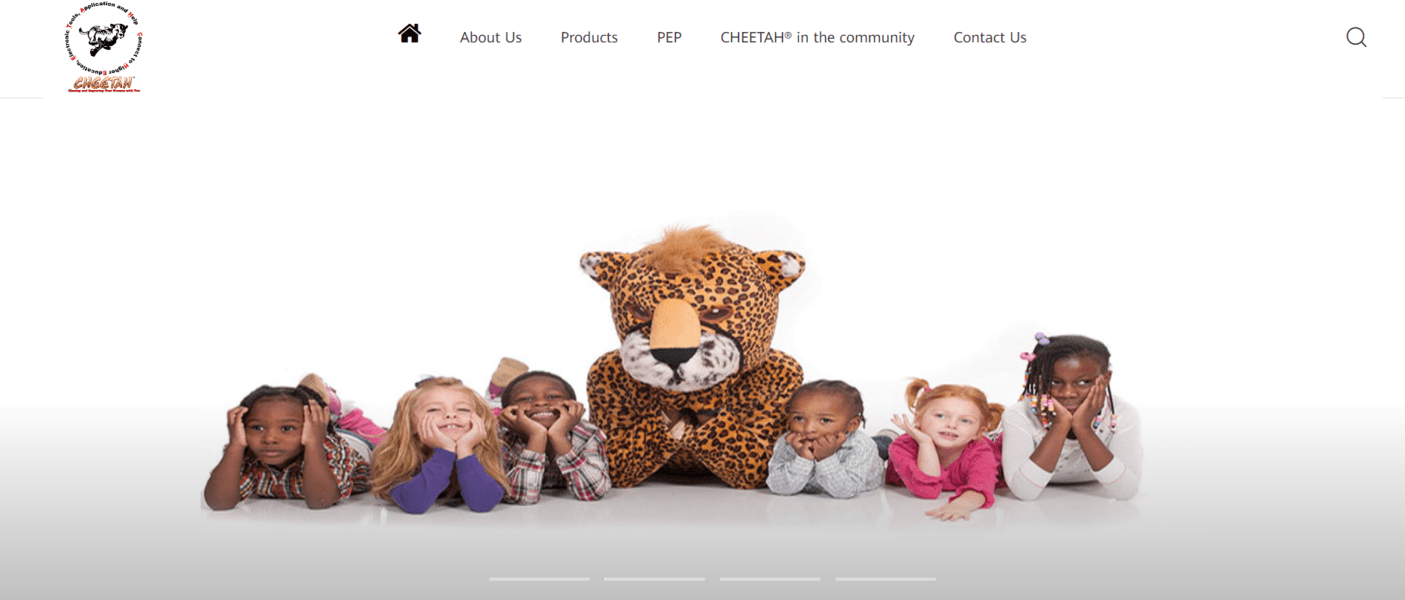Screen dimensions: 1405x600
Task: Select PEP in the navigation bar
Action: (669, 37)
